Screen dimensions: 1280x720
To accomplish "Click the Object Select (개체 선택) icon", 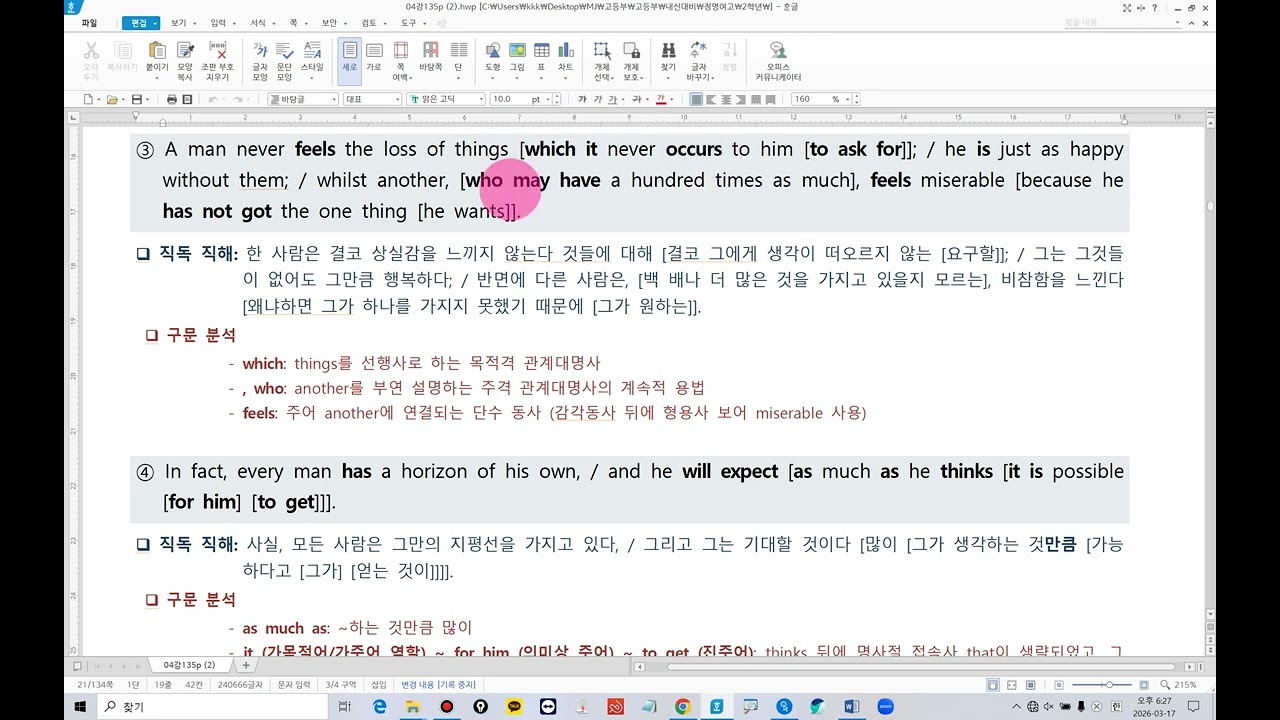I will click(x=602, y=50).
